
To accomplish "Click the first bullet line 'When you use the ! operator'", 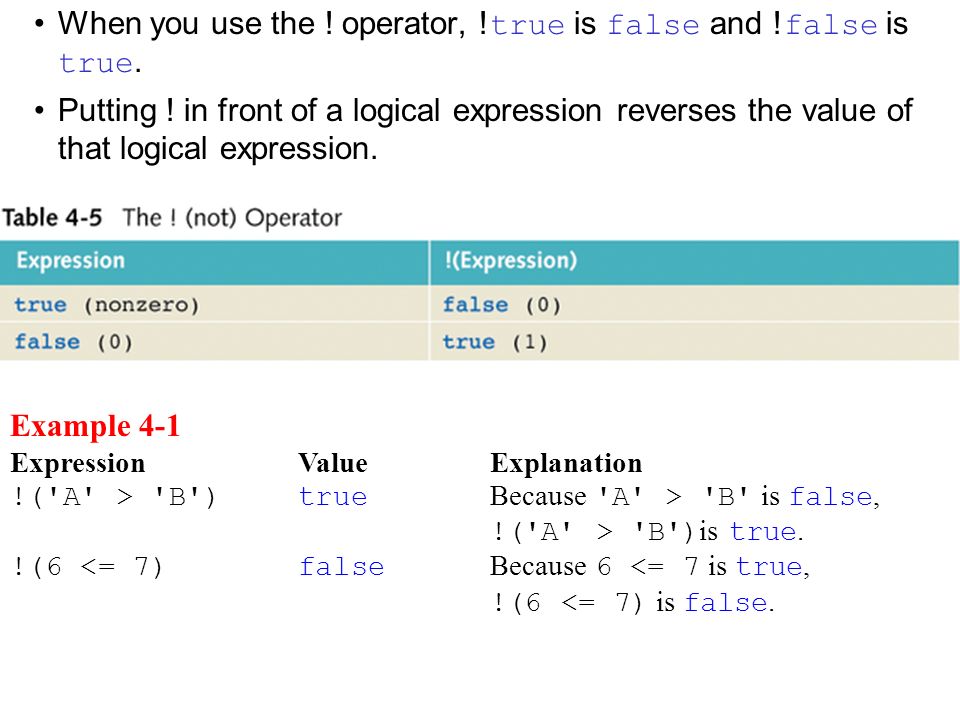I will [483, 24].
